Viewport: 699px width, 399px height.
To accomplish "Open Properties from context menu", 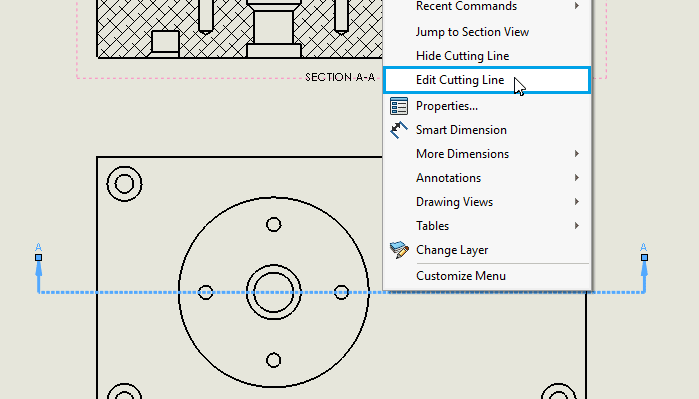I will [487, 106].
